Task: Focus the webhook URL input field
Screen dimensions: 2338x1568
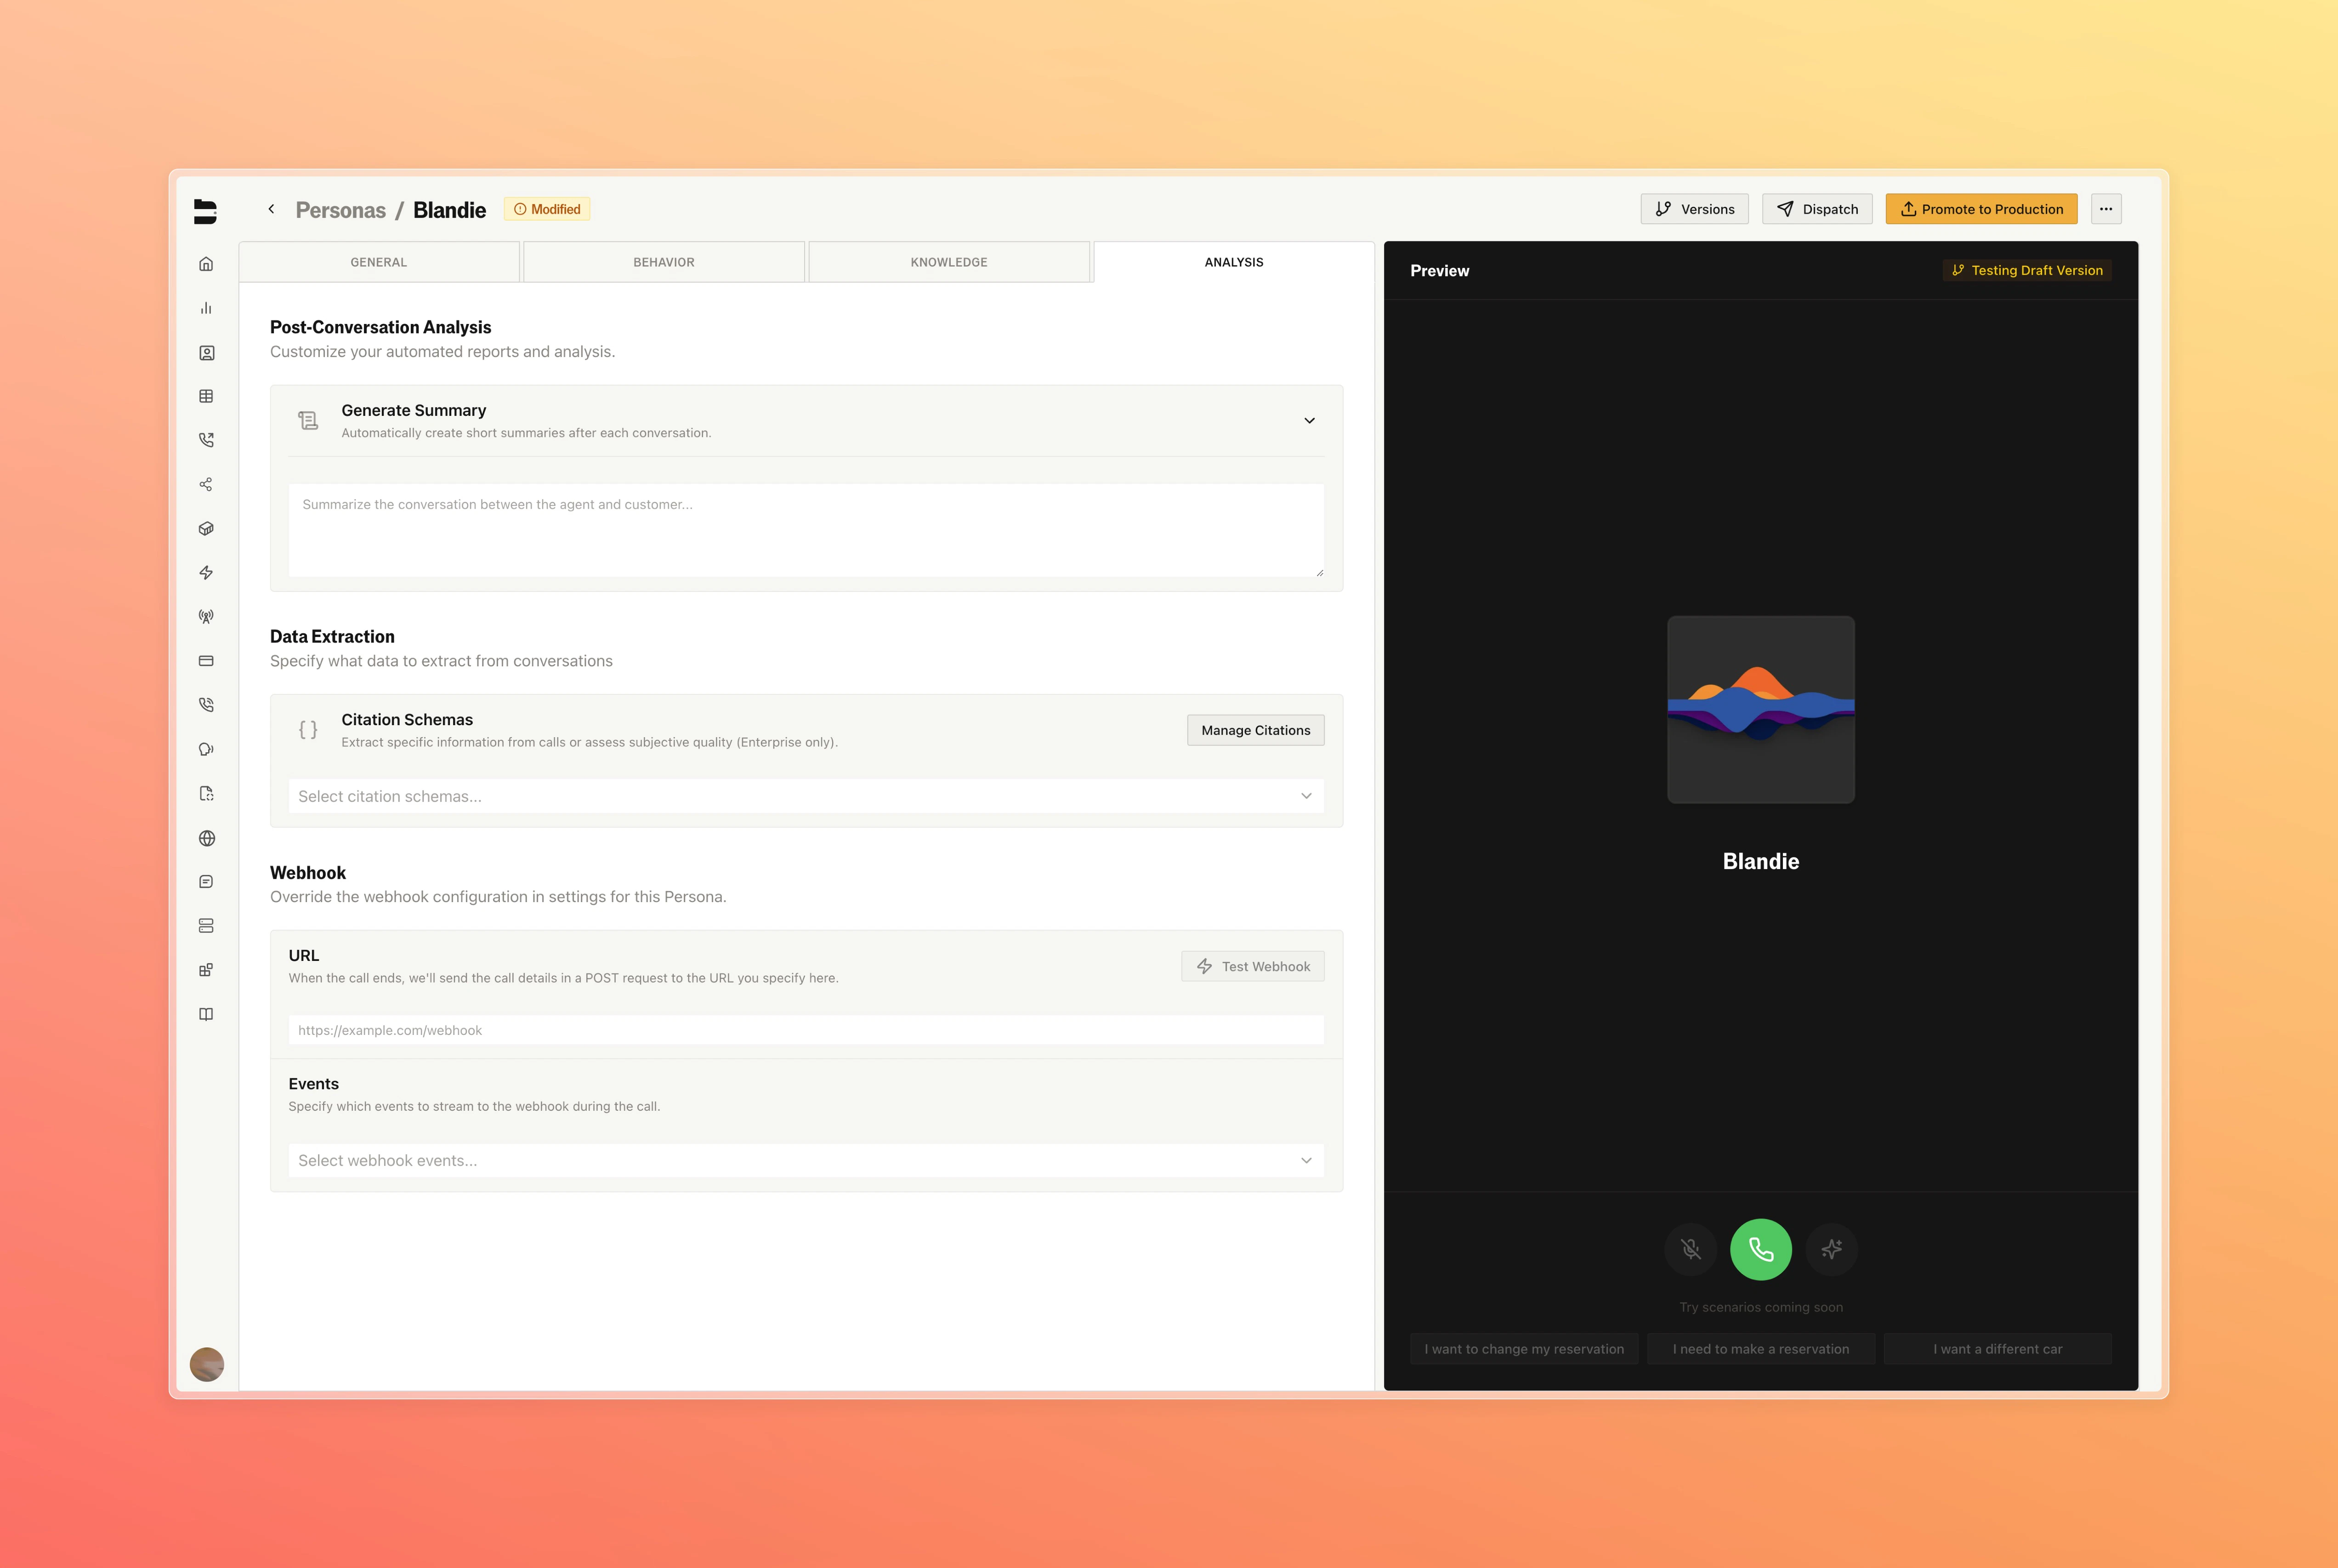Action: 806,1030
